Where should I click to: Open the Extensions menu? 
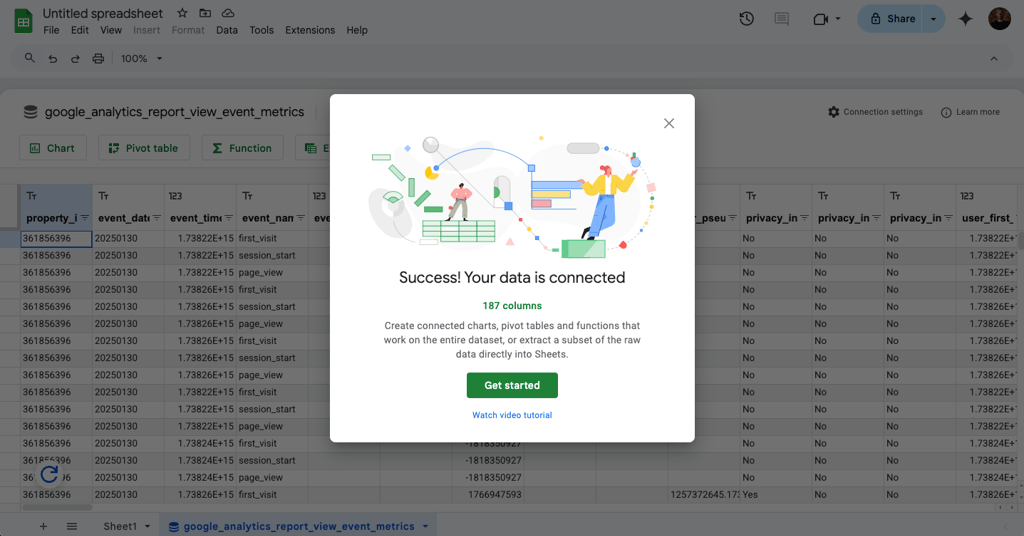[x=310, y=30]
